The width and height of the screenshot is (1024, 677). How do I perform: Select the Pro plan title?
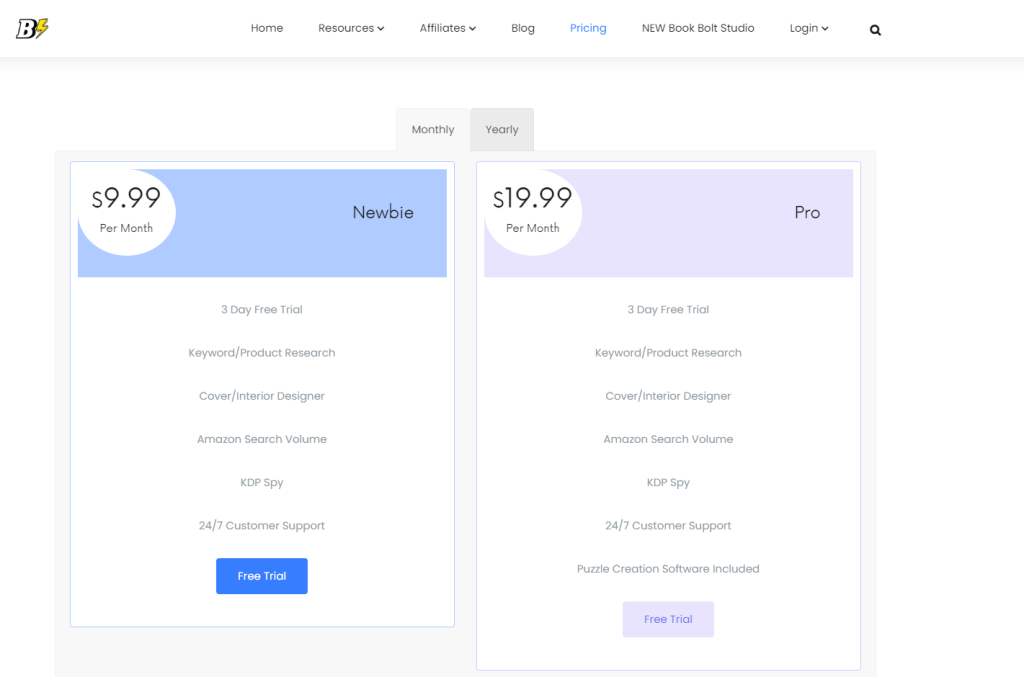[807, 212]
